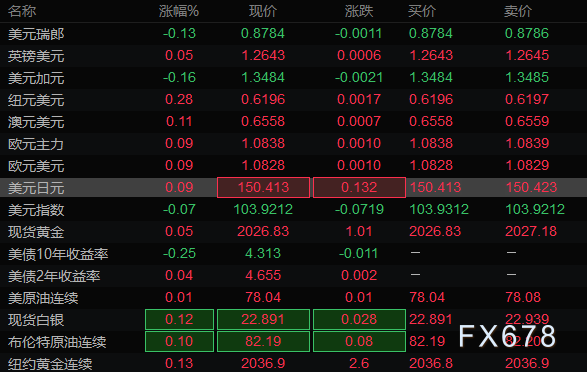Select the 纽约黄金连续 row

294,363
